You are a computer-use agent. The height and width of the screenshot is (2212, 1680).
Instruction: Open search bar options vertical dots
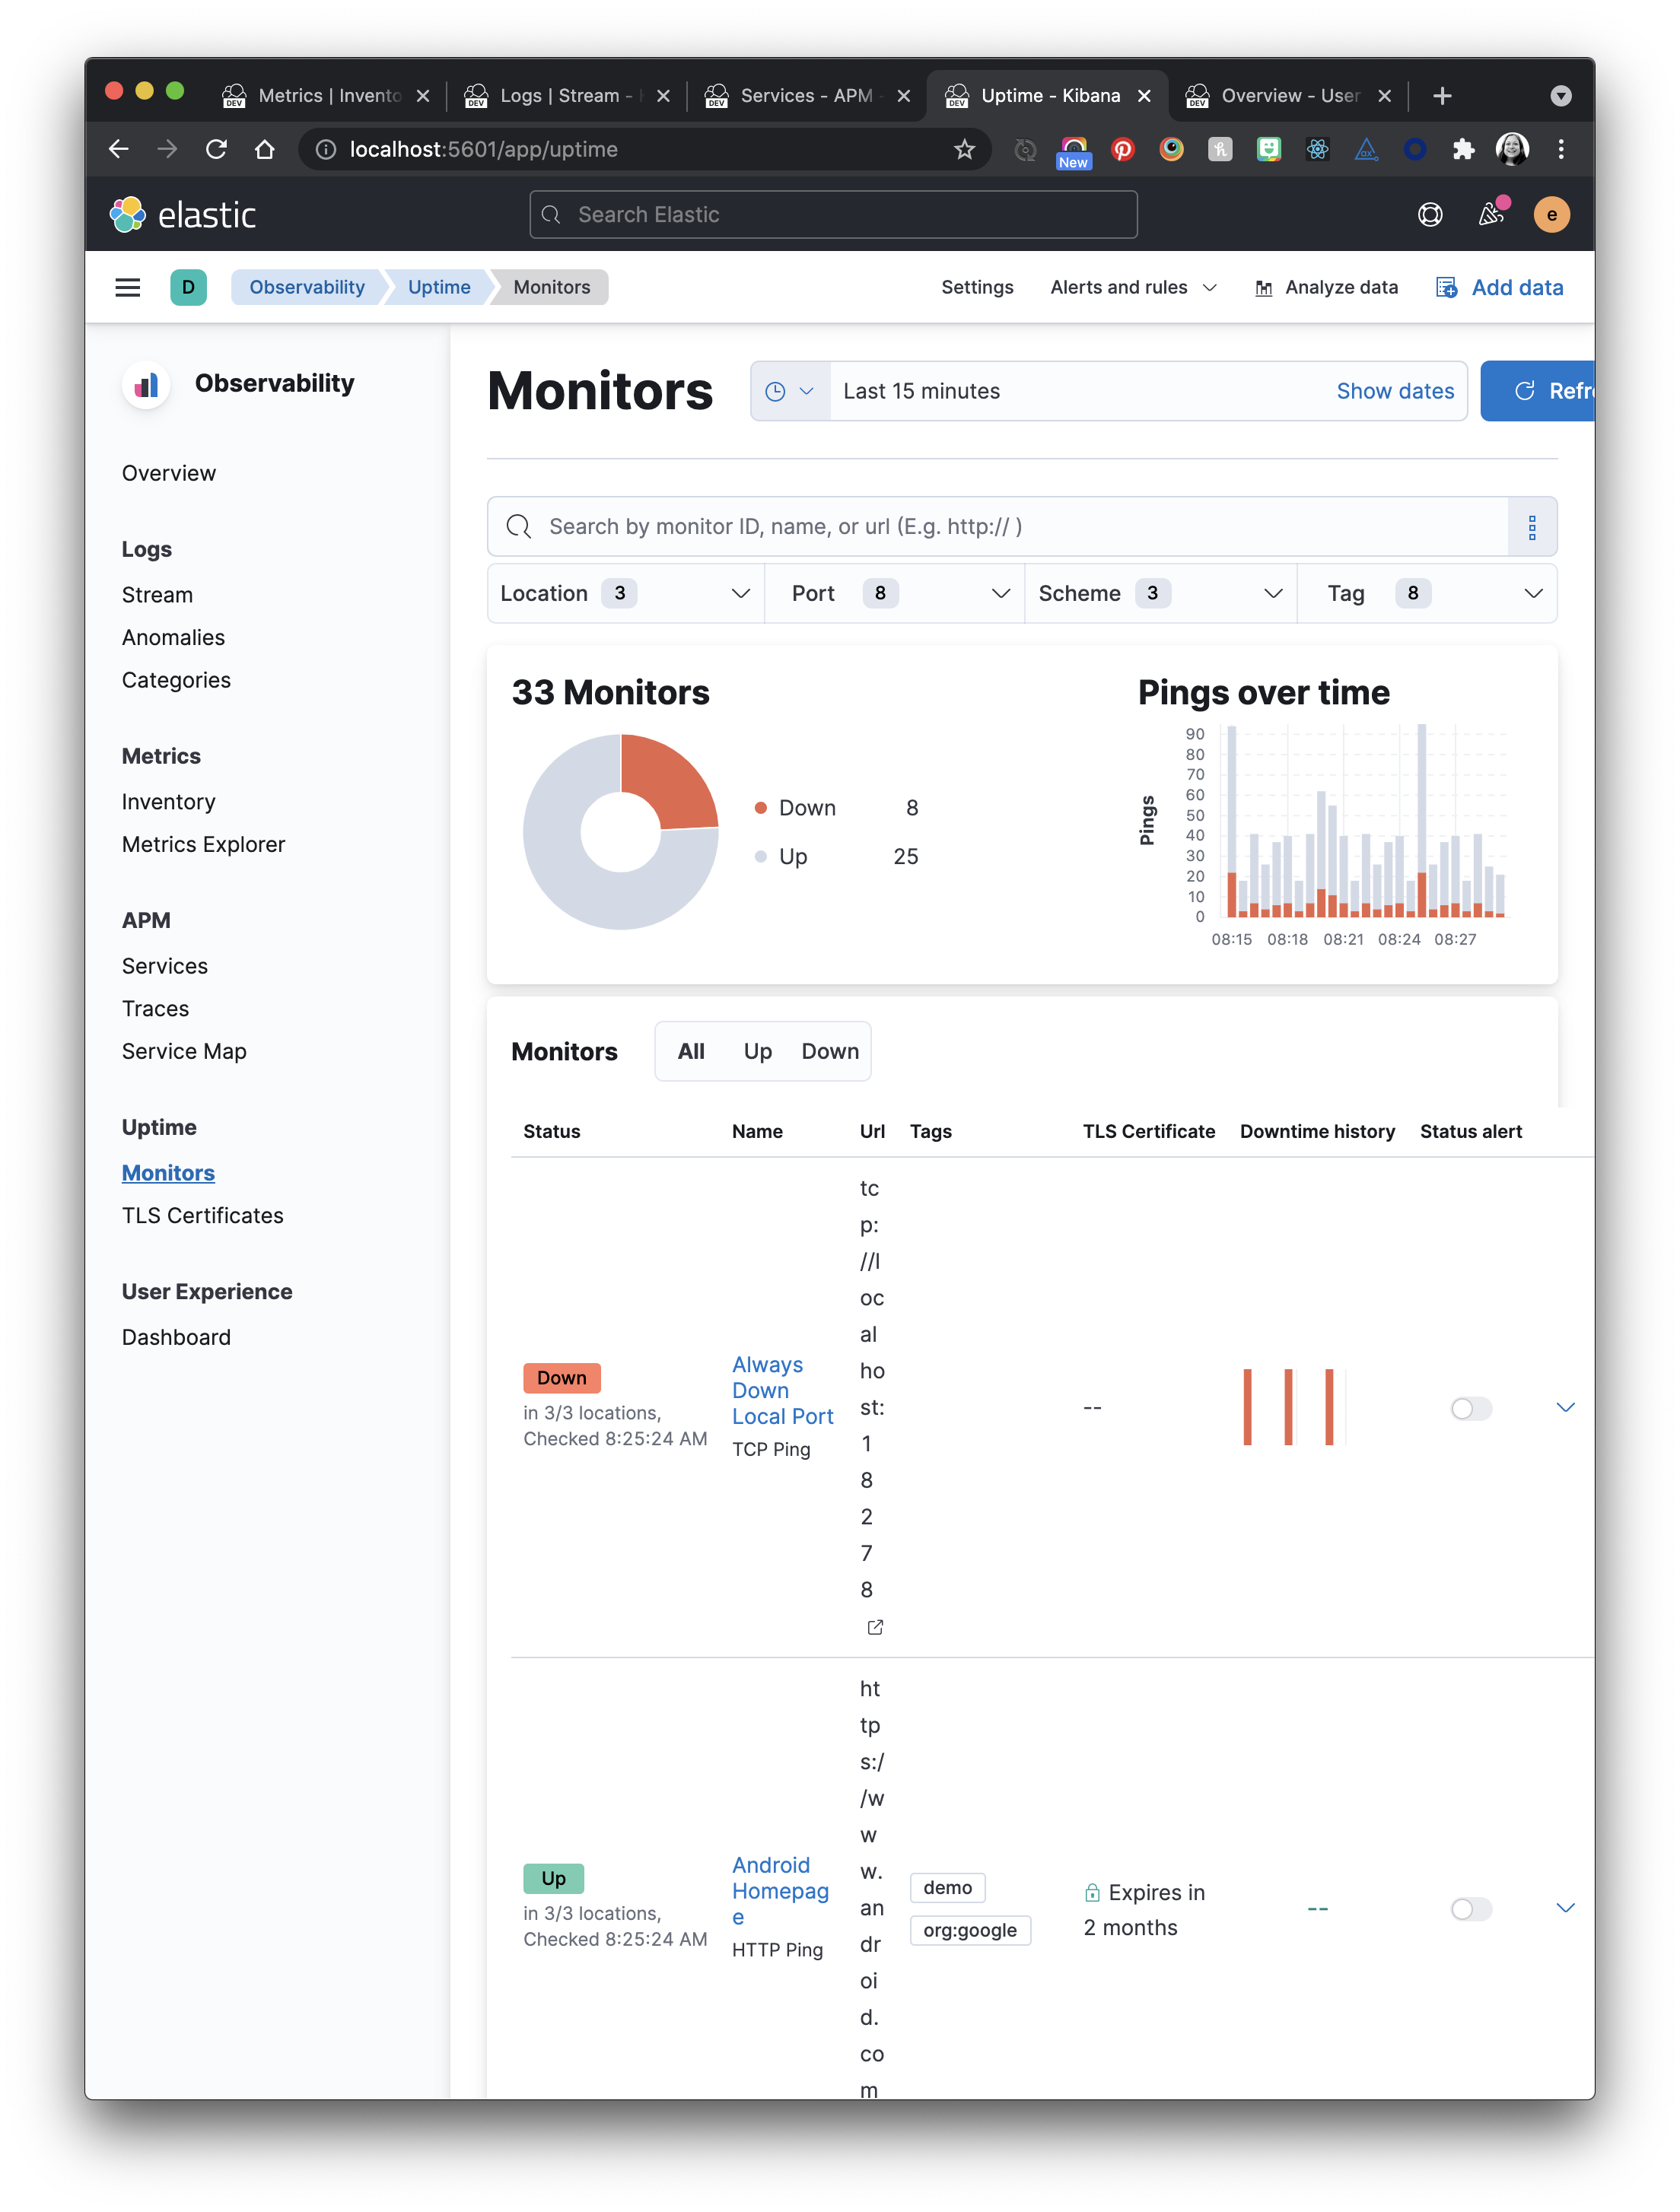click(x=1531, y=527)
